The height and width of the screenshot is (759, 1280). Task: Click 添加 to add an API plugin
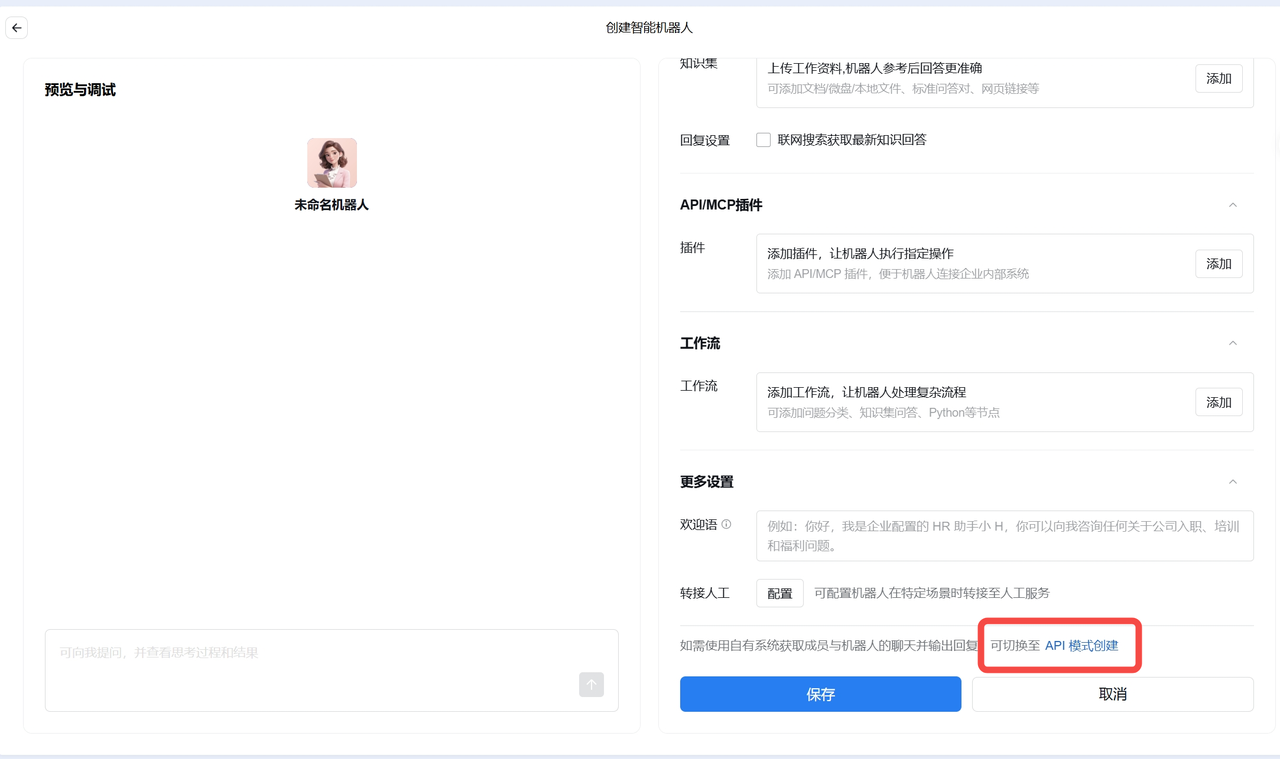click(x=1218, y=263)
